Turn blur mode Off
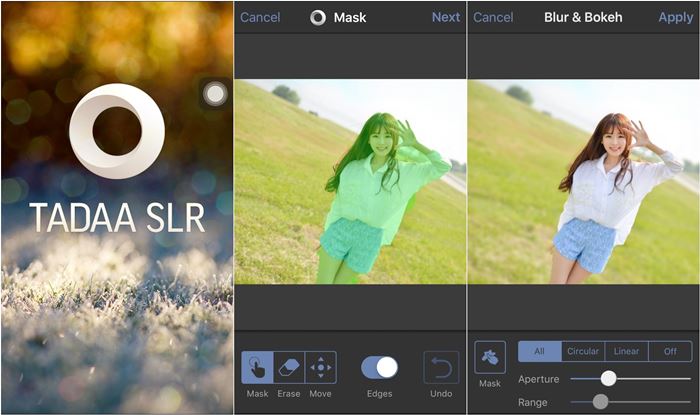The width and height of the screenshot is (700, 415). click(670, 351)
